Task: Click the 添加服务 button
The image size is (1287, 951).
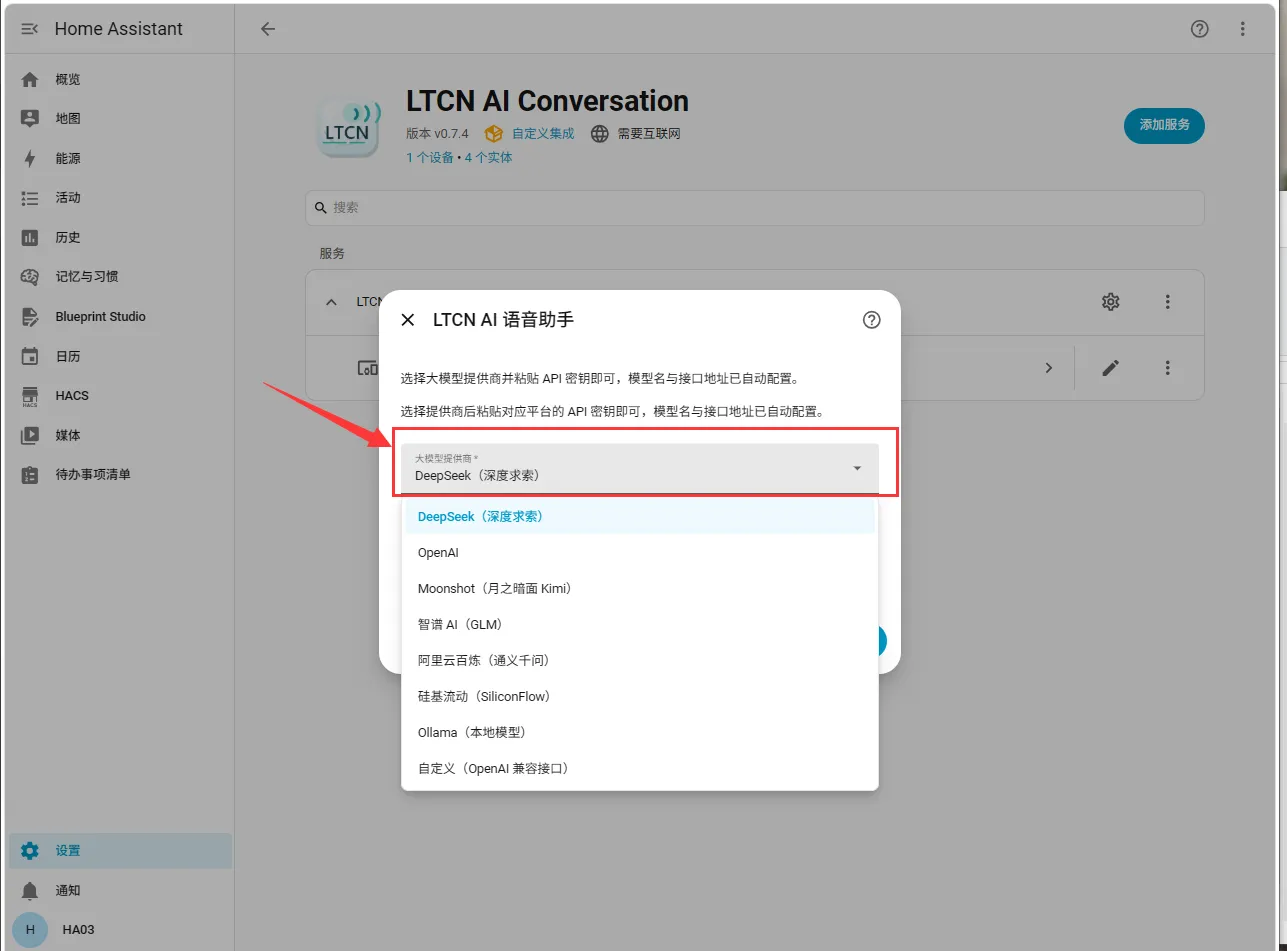Action: pos(1164,125)
